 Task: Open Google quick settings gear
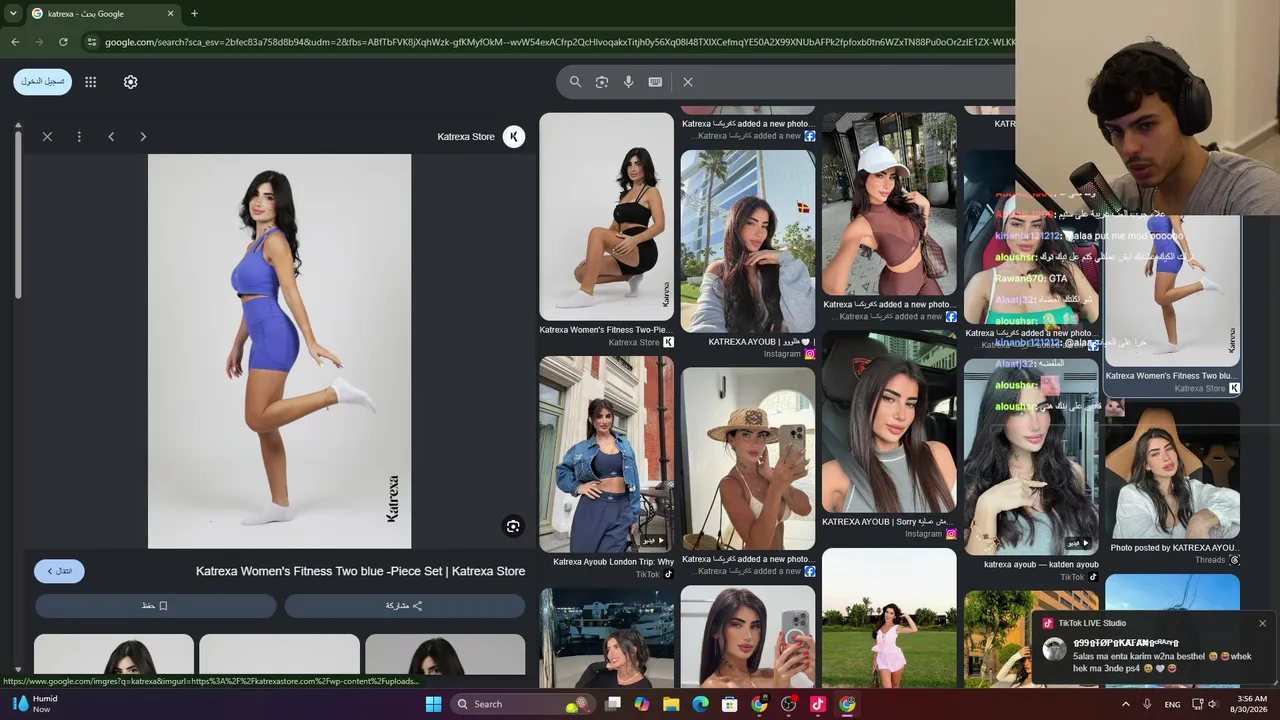click(130, 82)
